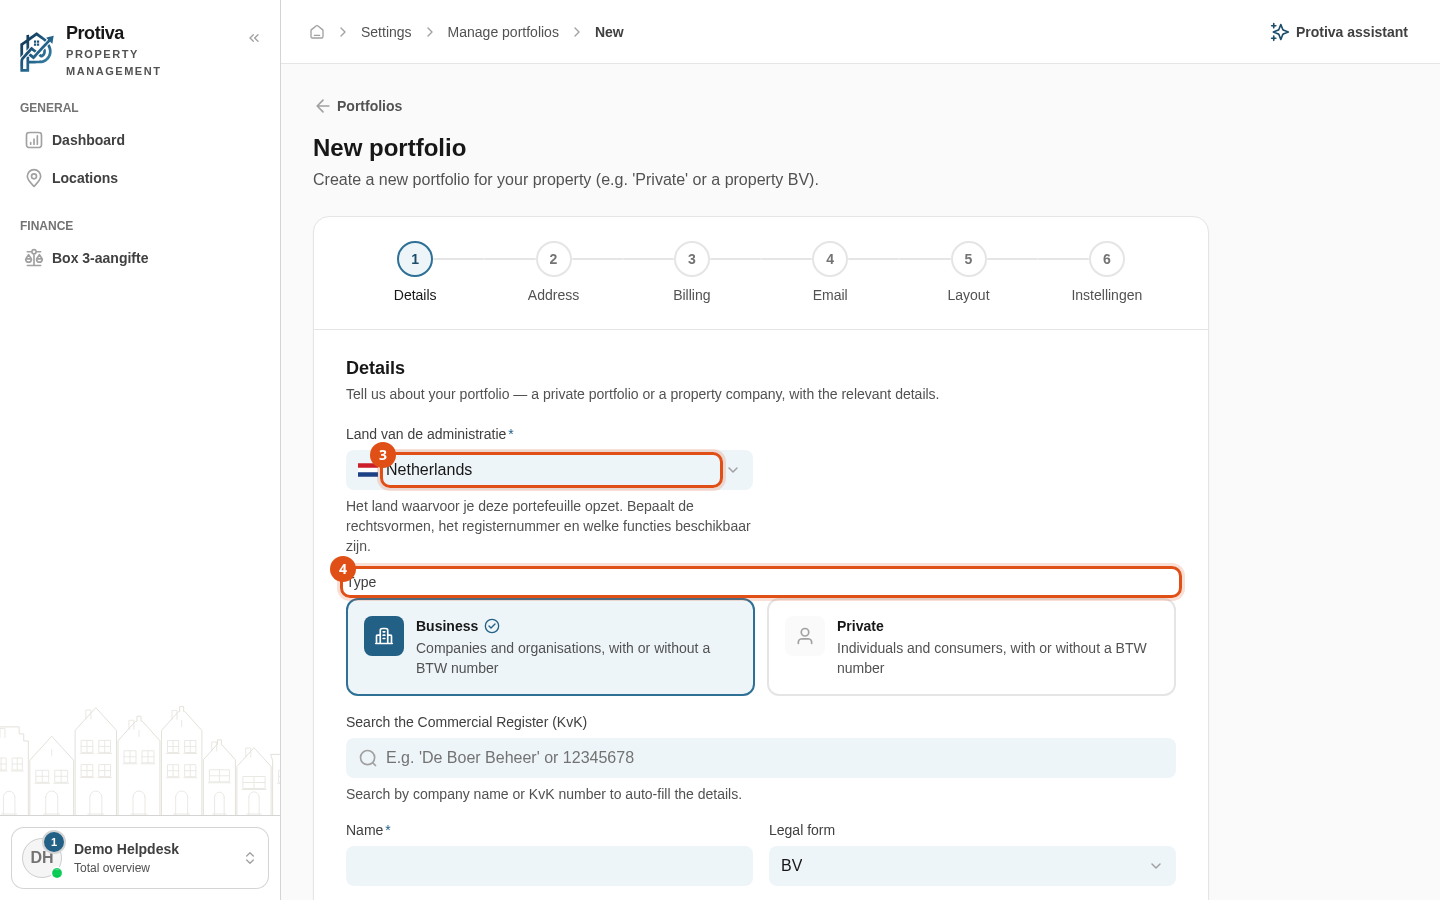This screenshot has width=1440, height=900.
Task: Go to step 5 Layout
Action: (x=968, y=259)
